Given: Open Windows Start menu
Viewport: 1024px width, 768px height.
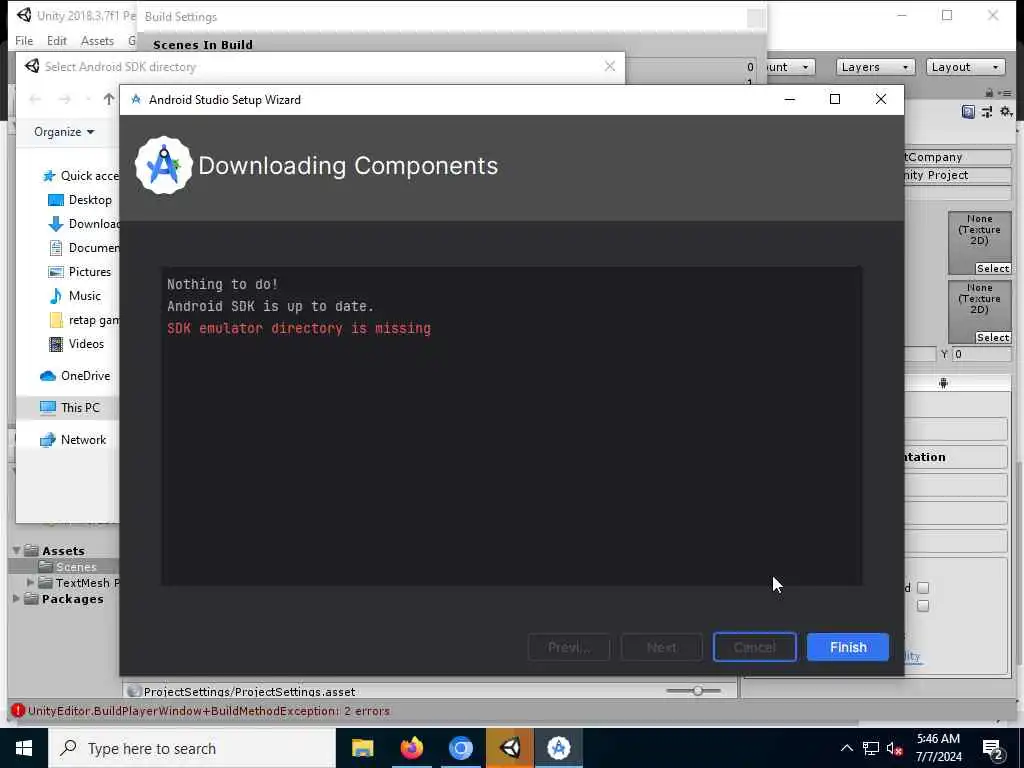Looking at the screenshot, I should coord(24,748).
